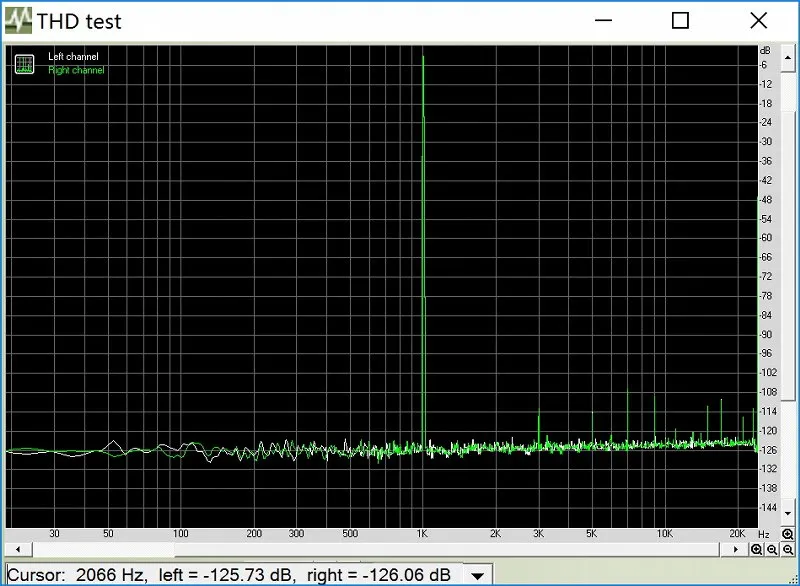Click the corner zoom-out magnifier under the Hz zoom-in
800x586 pixels.
tap(788, 549)
